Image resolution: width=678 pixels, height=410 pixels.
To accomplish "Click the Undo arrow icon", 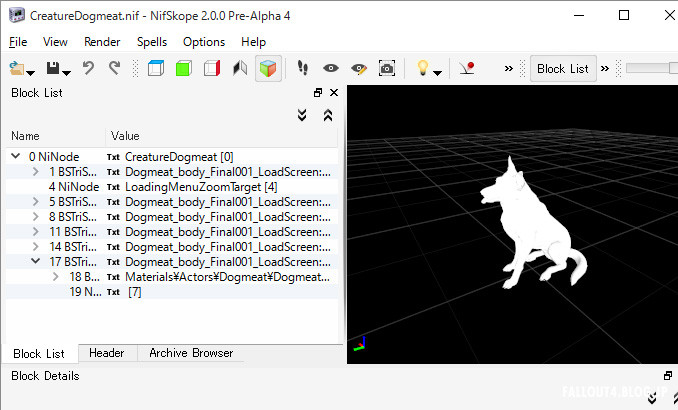I will point(88,68).
